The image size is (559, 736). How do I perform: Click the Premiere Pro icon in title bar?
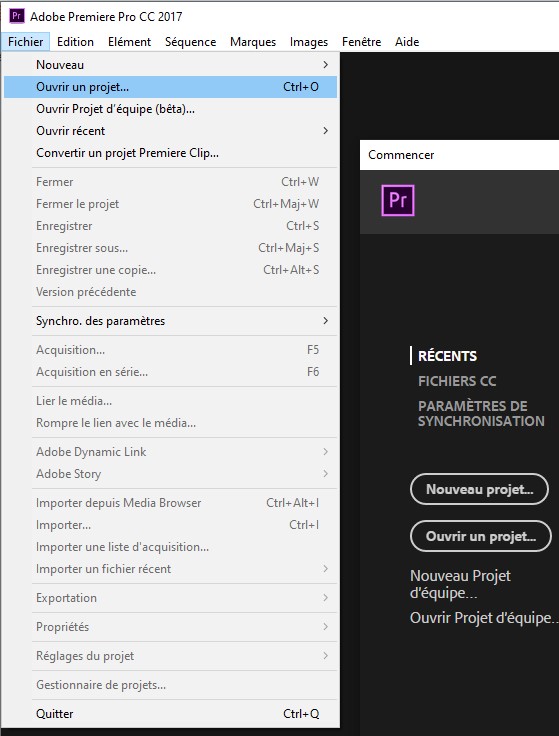(x=17, y=16)
